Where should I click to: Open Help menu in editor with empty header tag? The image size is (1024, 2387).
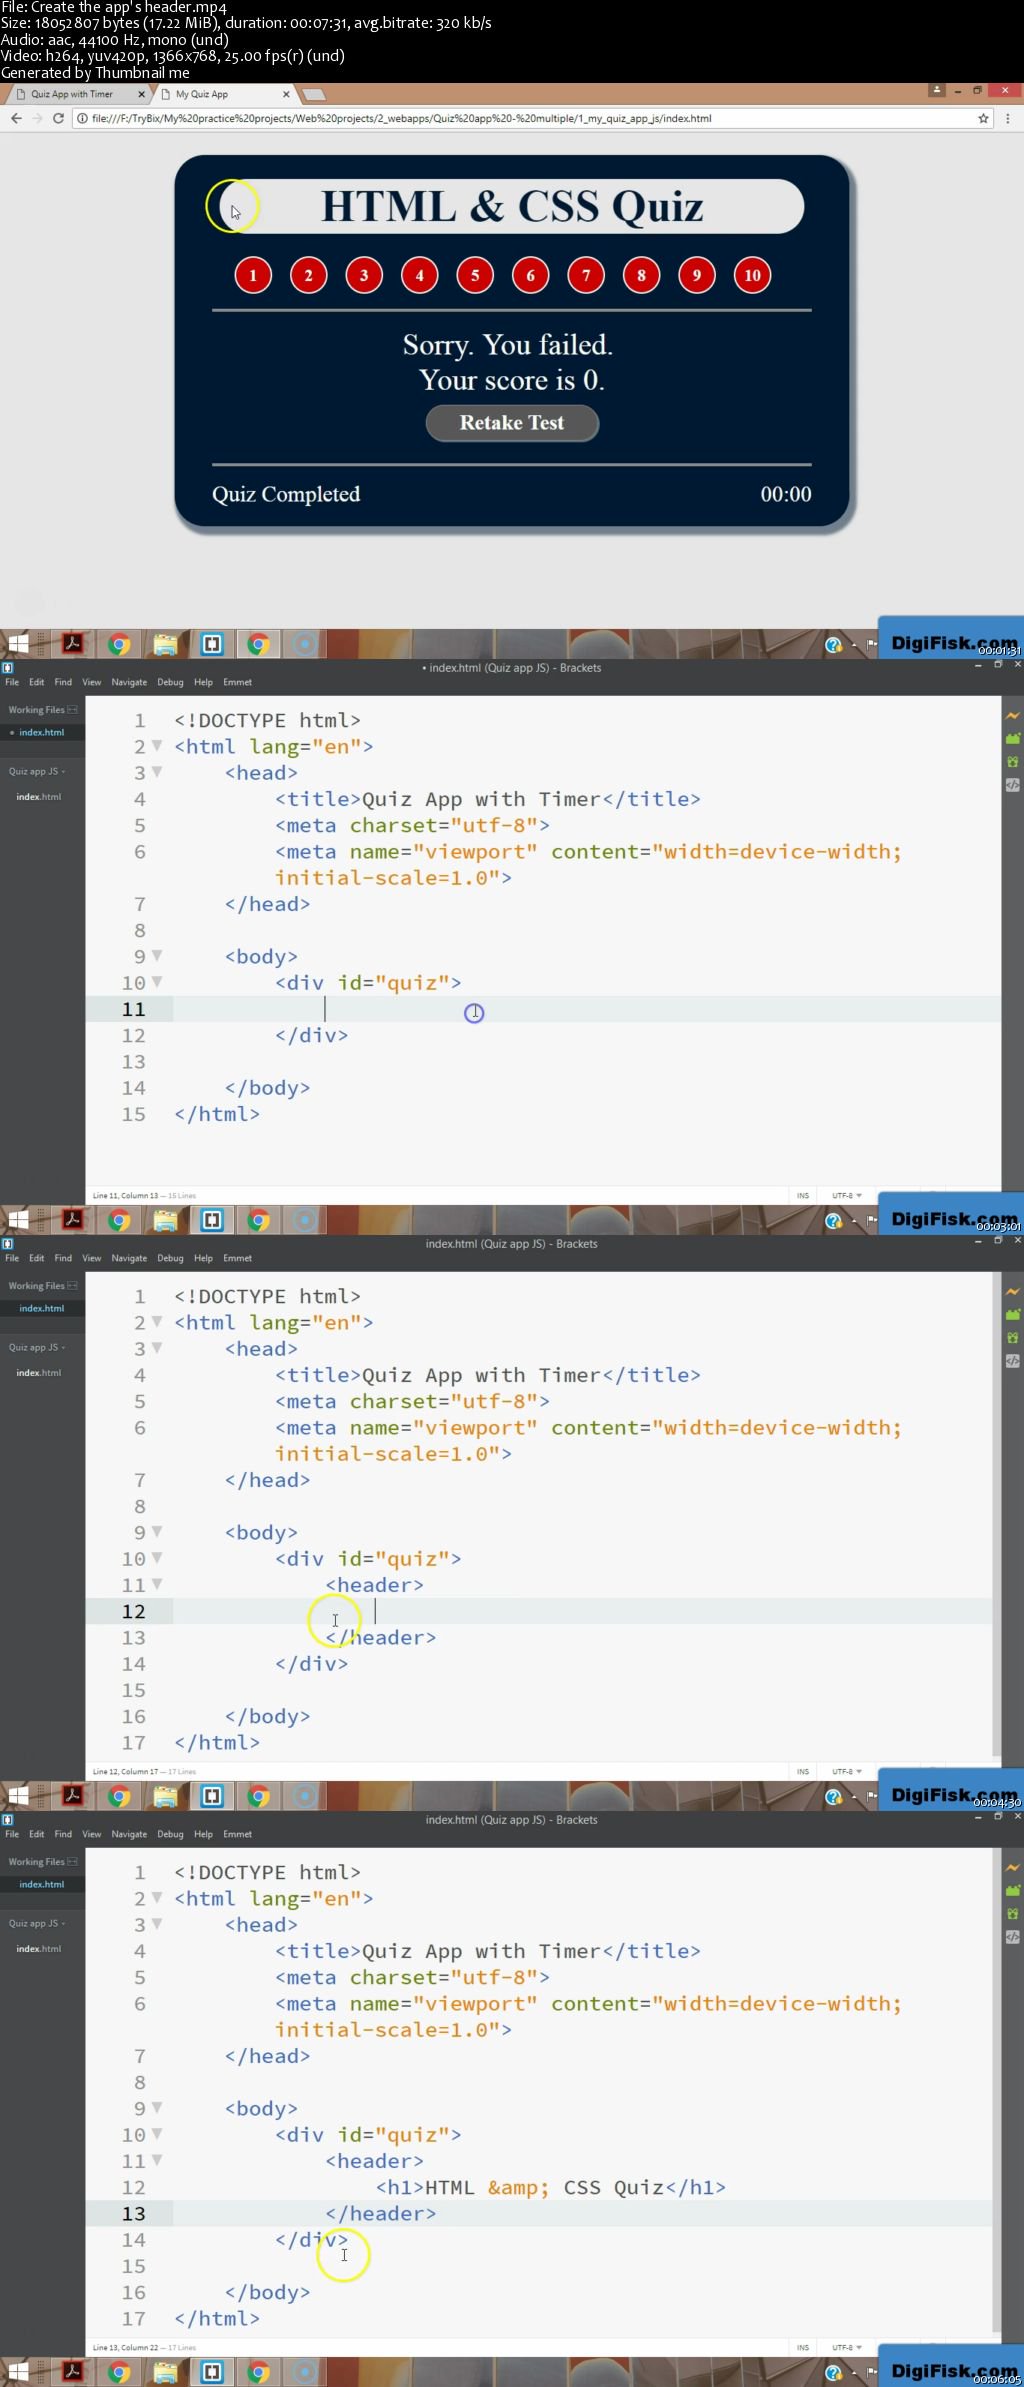[x=203, y=1258]
